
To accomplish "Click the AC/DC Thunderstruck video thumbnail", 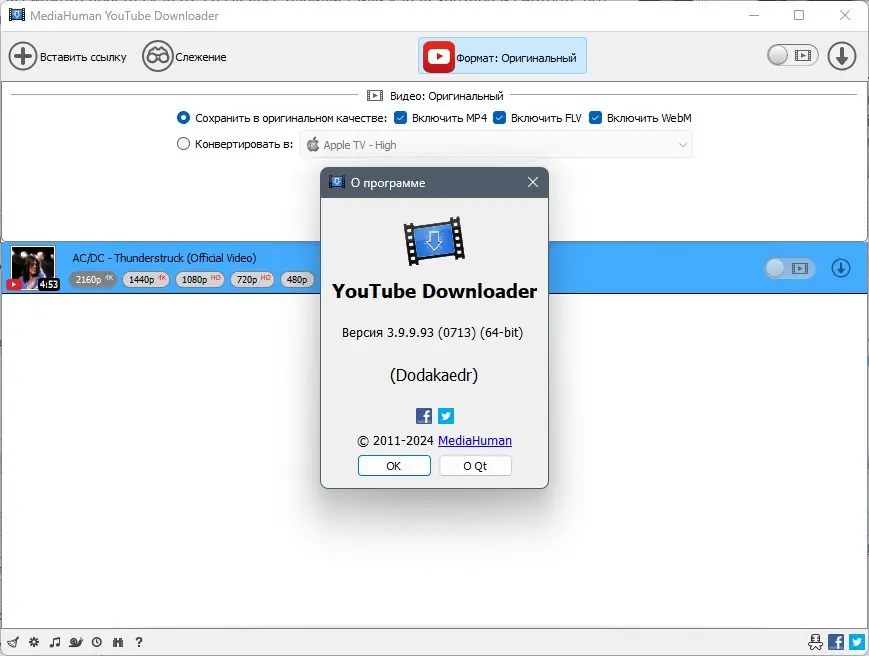I will point(33,268).
